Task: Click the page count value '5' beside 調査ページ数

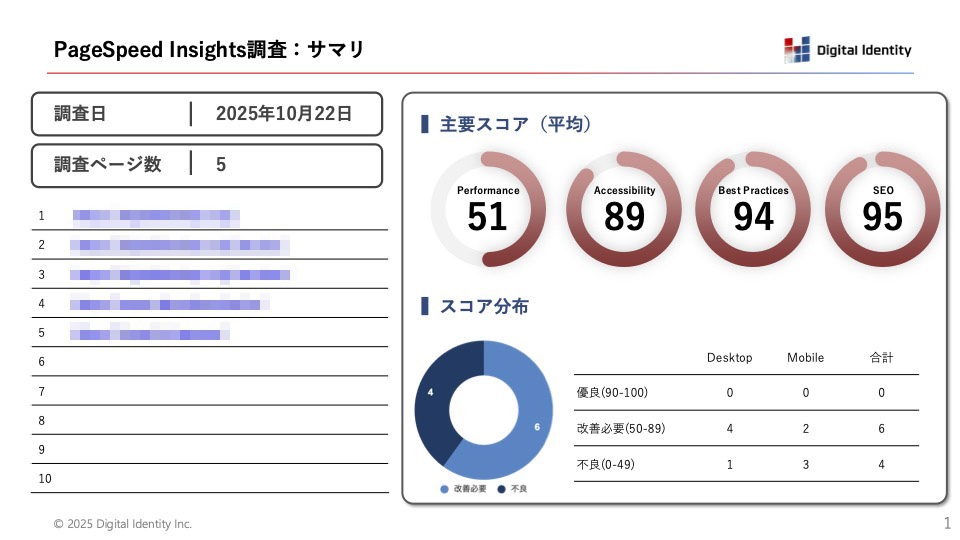Action: tap(220, 164)
